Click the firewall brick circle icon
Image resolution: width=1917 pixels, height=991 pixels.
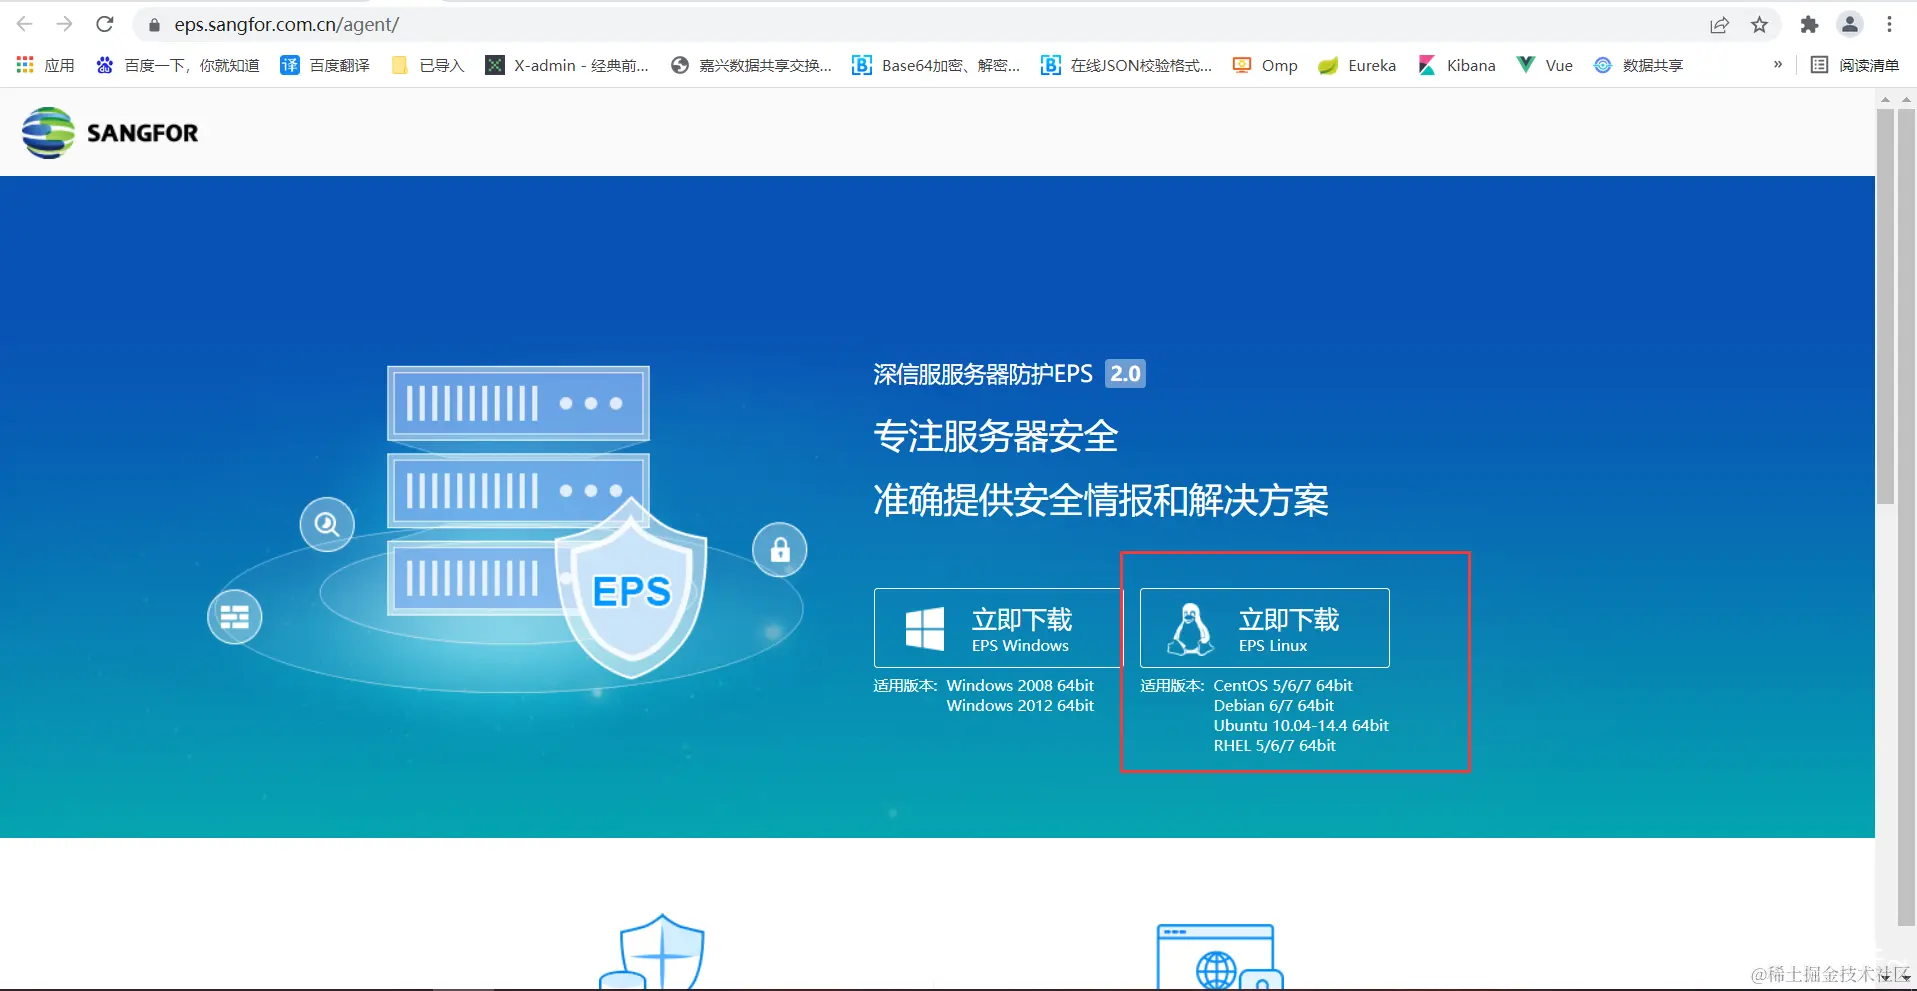(x=235, y=616)
